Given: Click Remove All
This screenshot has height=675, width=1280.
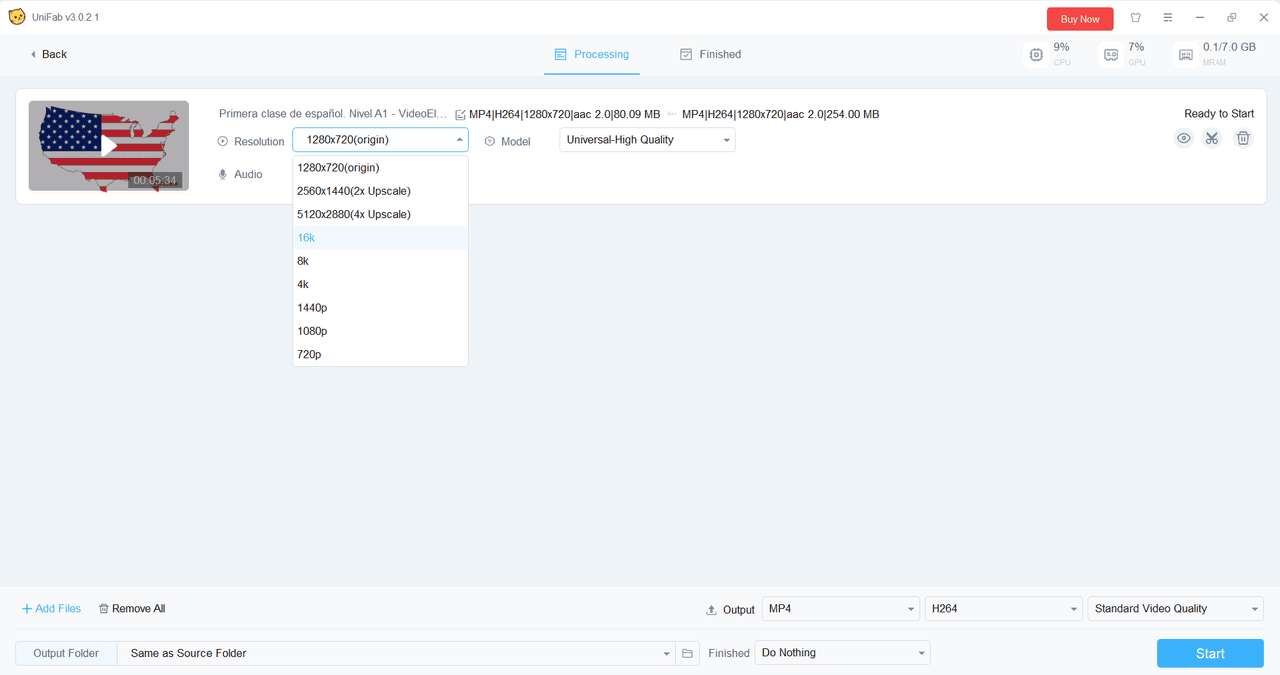Looking at the screenshot, I should click(x=132, y=609).
